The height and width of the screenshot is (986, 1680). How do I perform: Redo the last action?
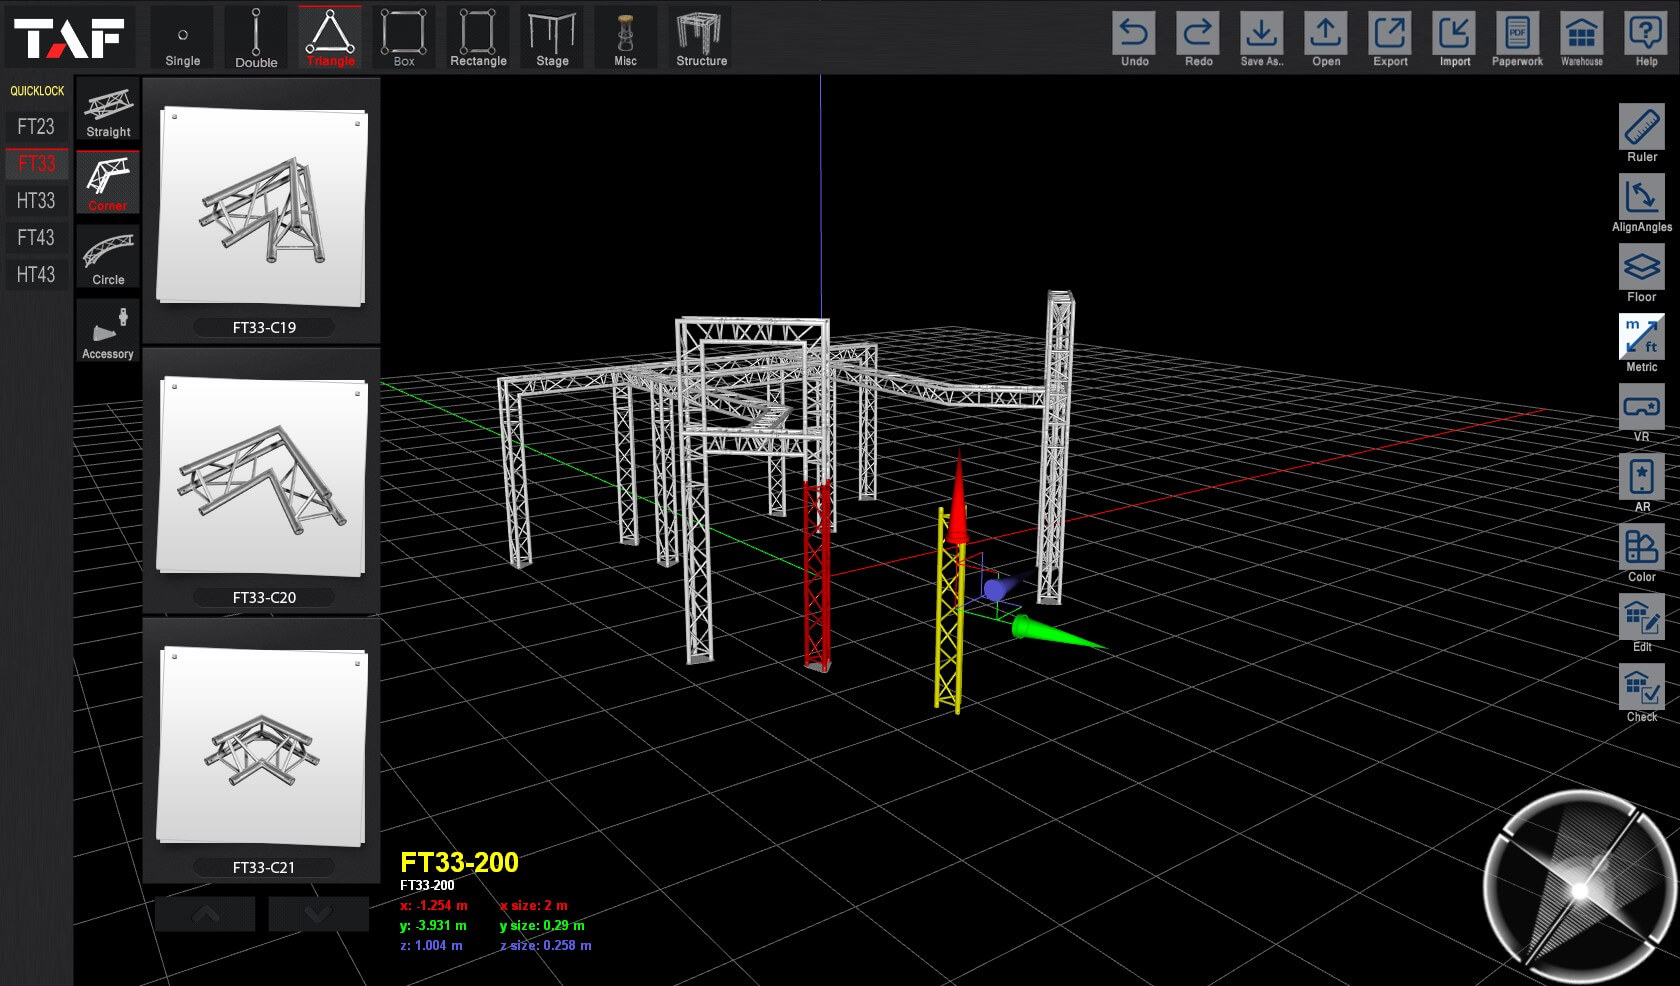pos(1198,39)
